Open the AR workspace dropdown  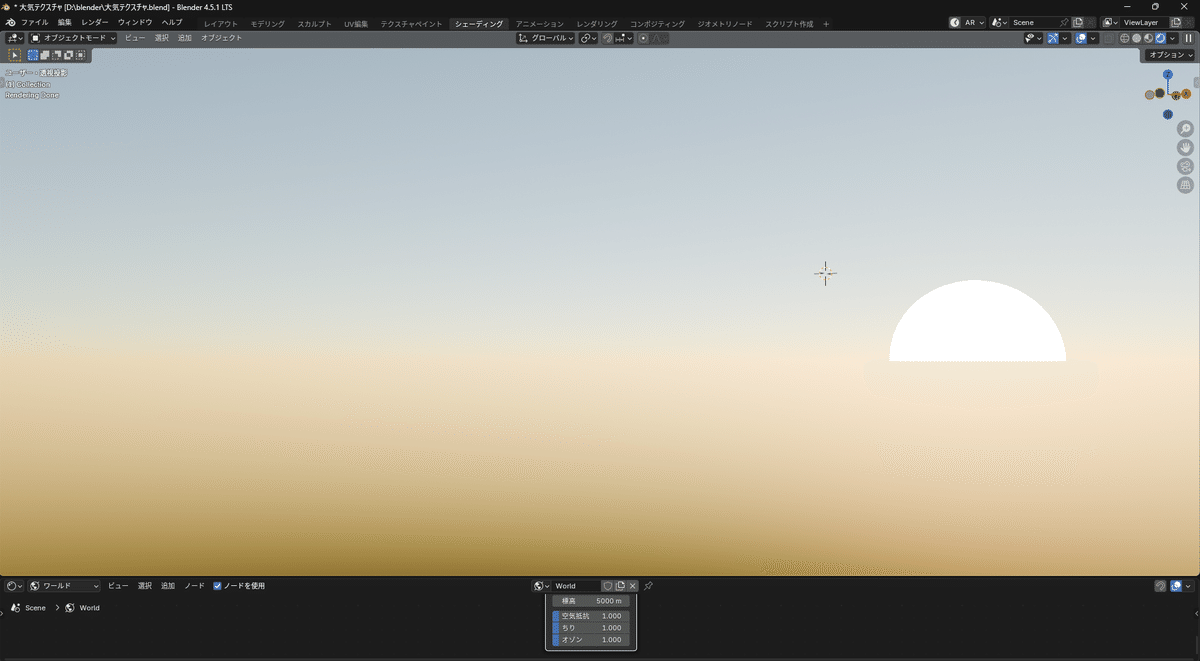(966, 22)
